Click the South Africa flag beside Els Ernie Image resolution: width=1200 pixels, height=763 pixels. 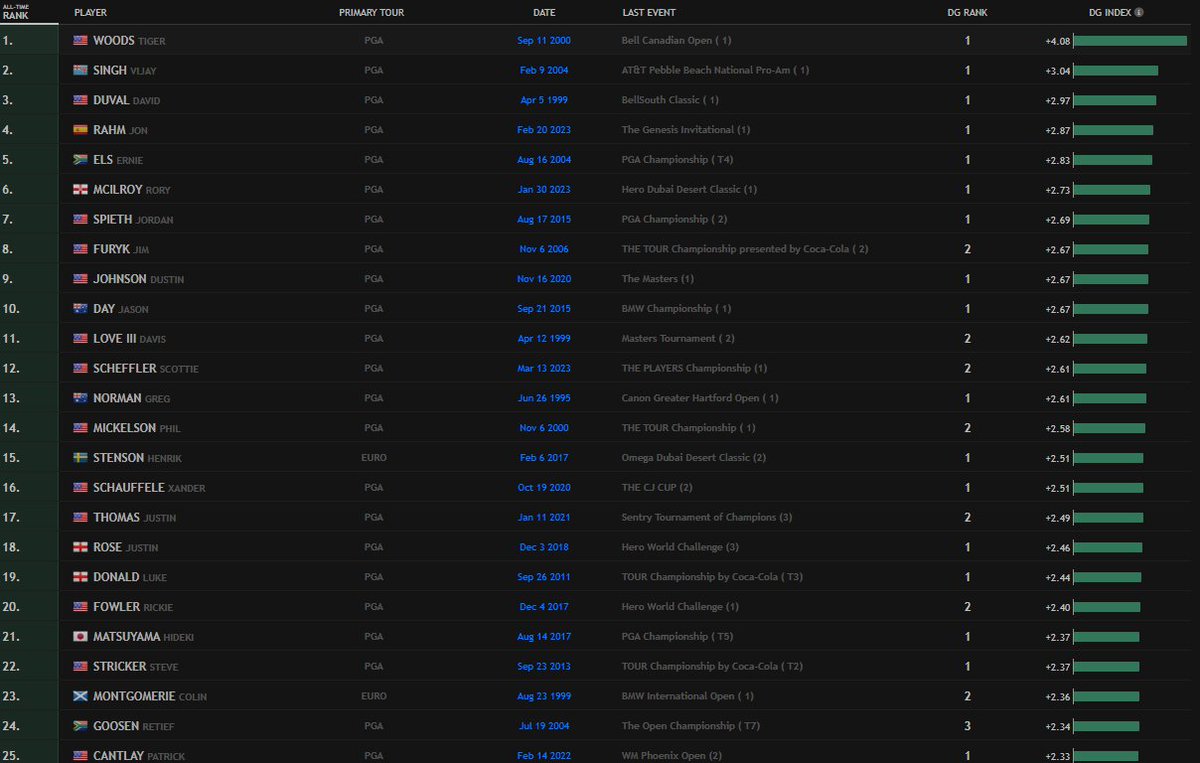tap(80, 160)
